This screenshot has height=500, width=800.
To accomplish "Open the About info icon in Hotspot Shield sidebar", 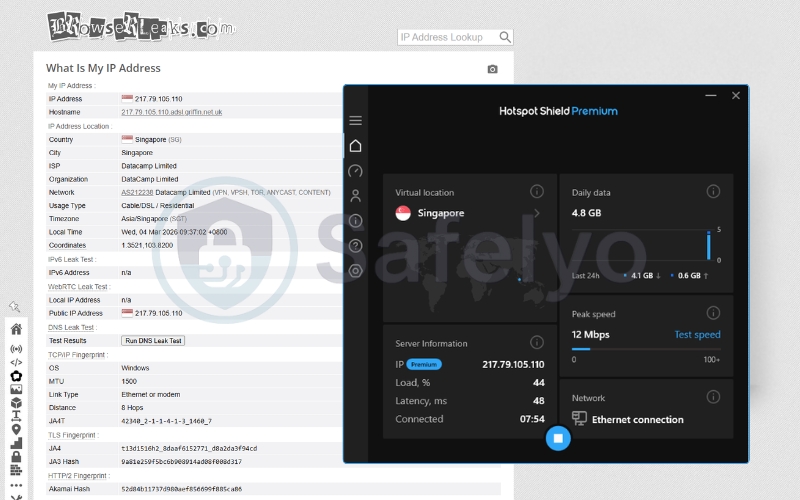I will (x=356, y=220).
